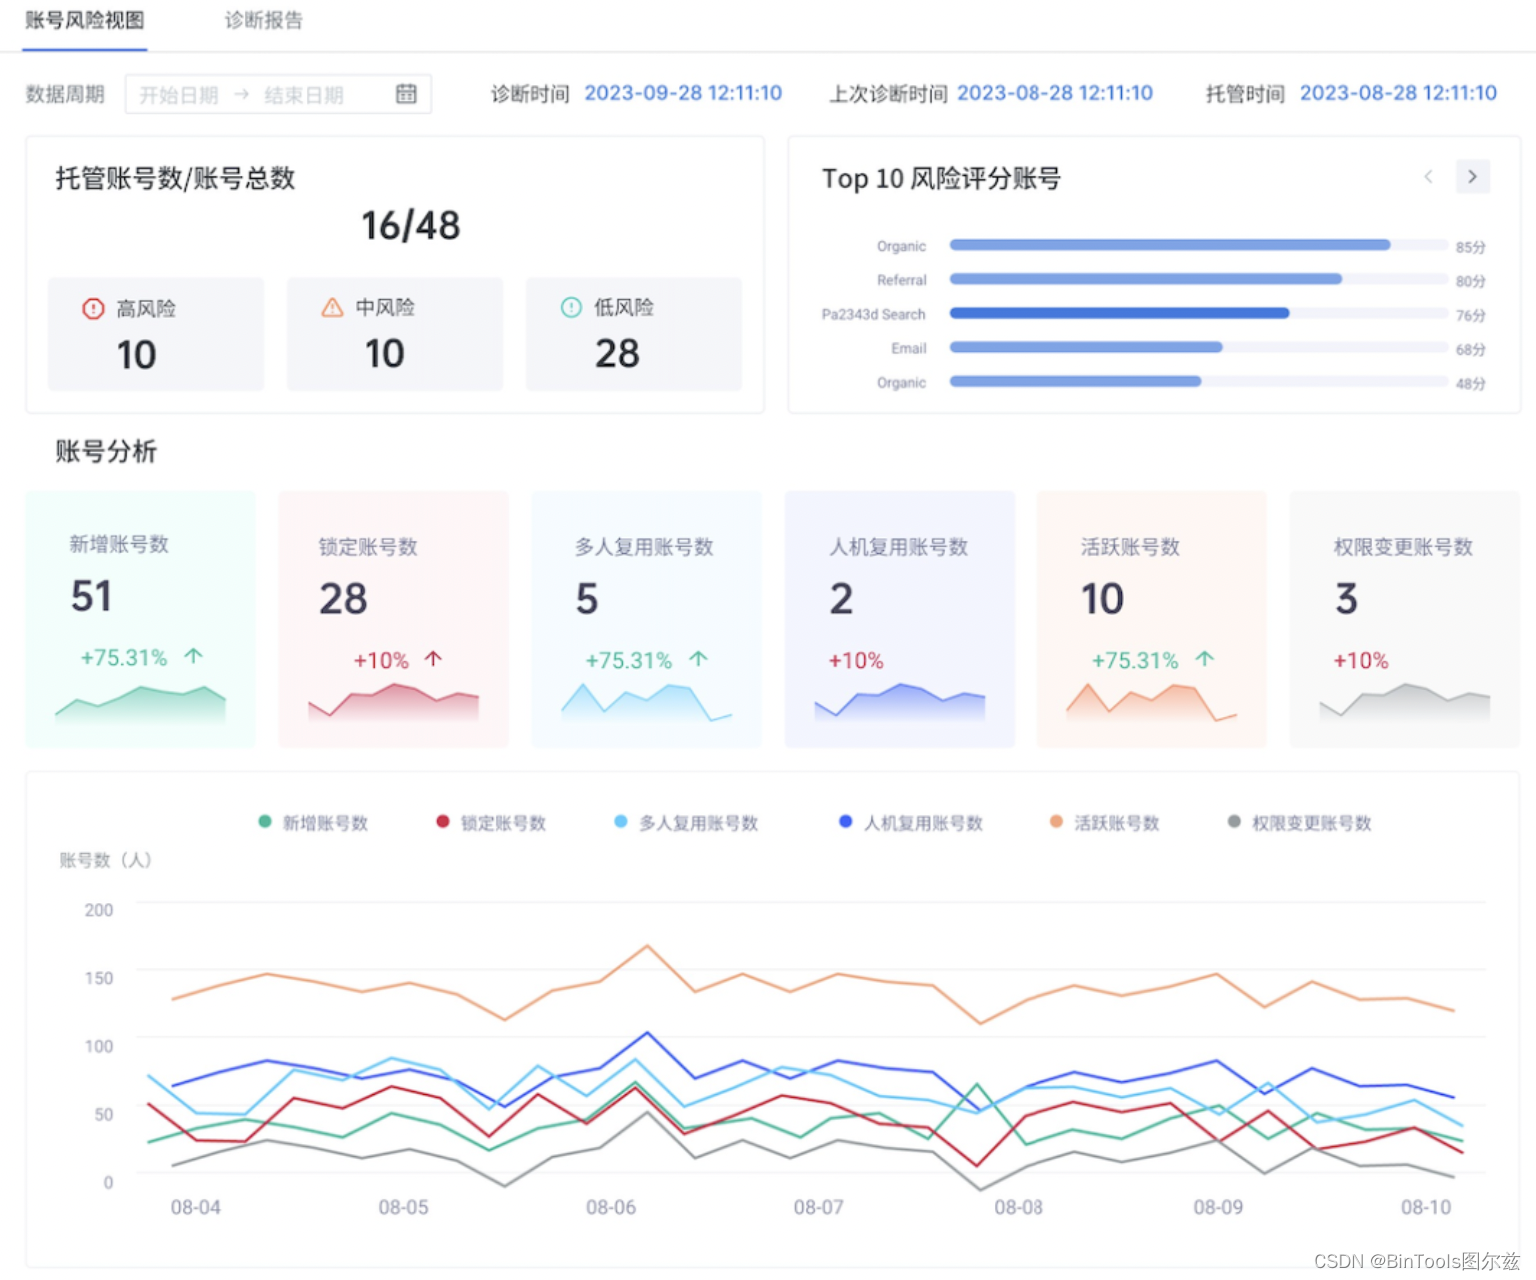
Task: Click orange sparkline in 活跃账号数 card
Action: pyautogui.click(x=1152, y=702)
